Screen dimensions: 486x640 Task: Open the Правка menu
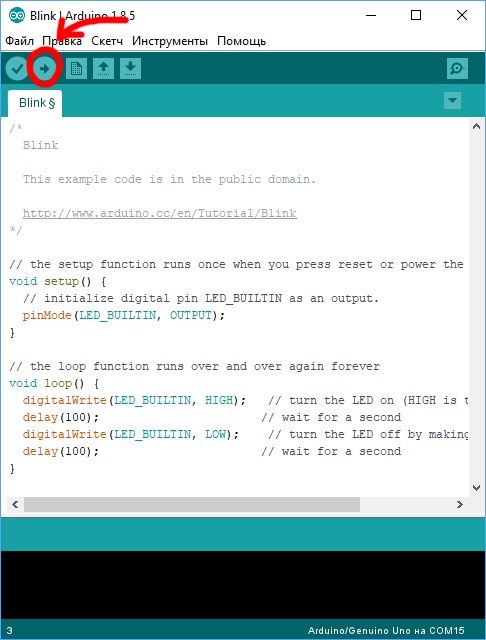[62, 41]
